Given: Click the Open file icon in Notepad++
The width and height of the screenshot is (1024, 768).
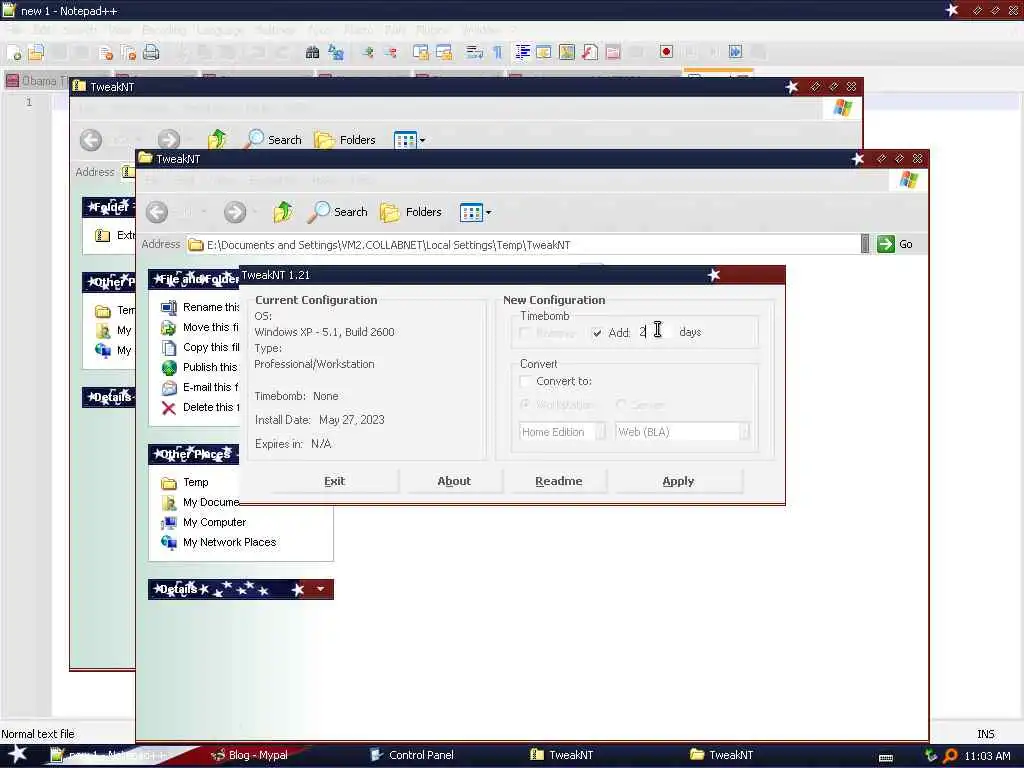Looking at the screenshot, I should click(37, 52).
